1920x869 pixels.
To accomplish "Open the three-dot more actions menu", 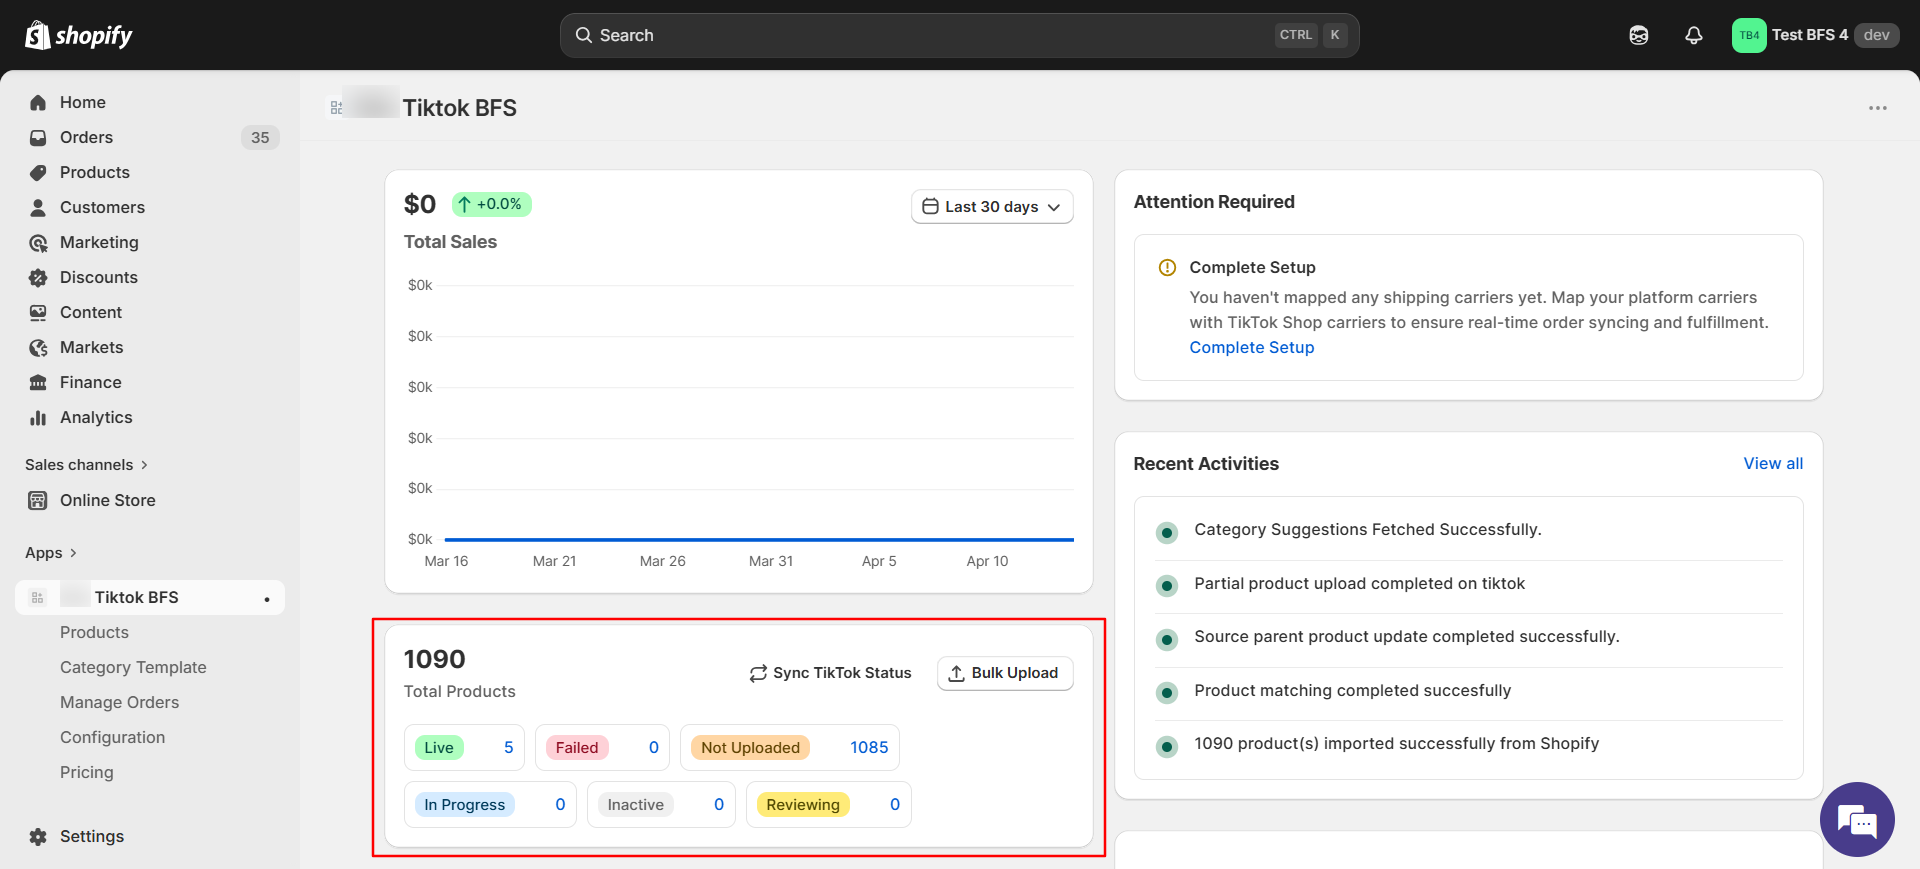I will 1877,108.
